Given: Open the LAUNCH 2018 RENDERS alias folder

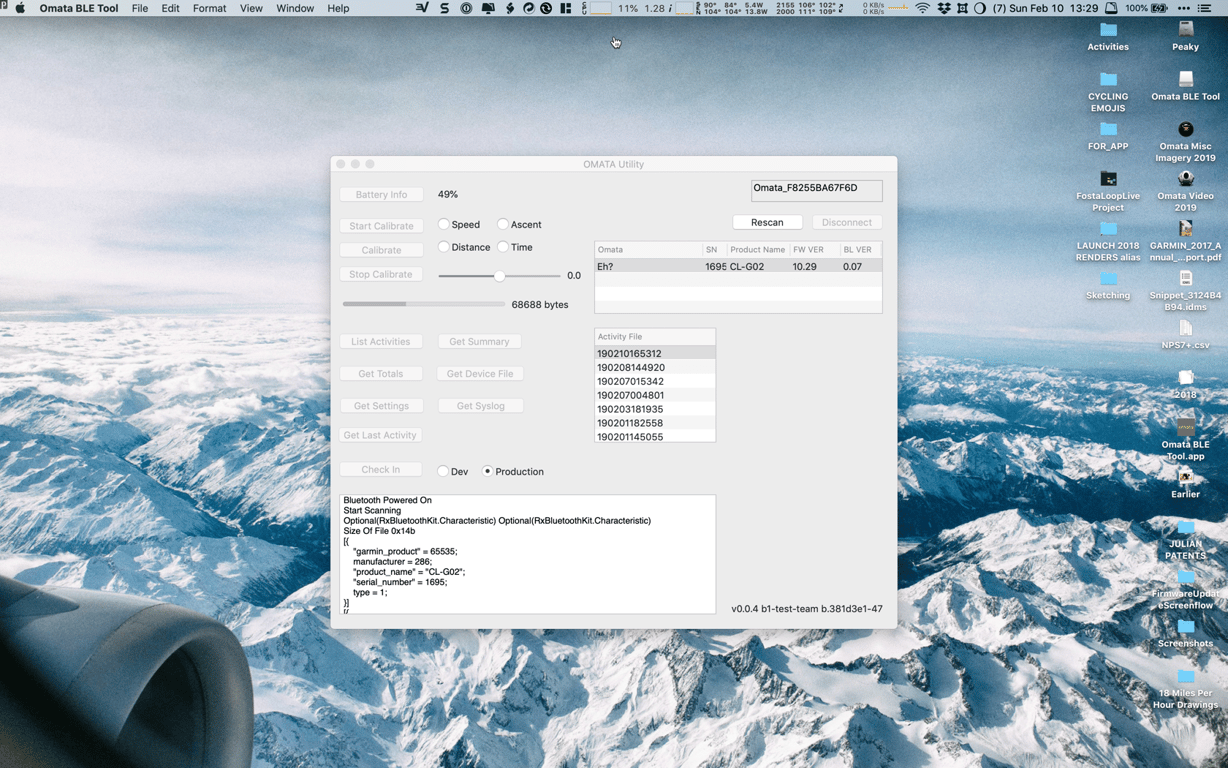Looking at the screenshot, I should pos(1108,229).
